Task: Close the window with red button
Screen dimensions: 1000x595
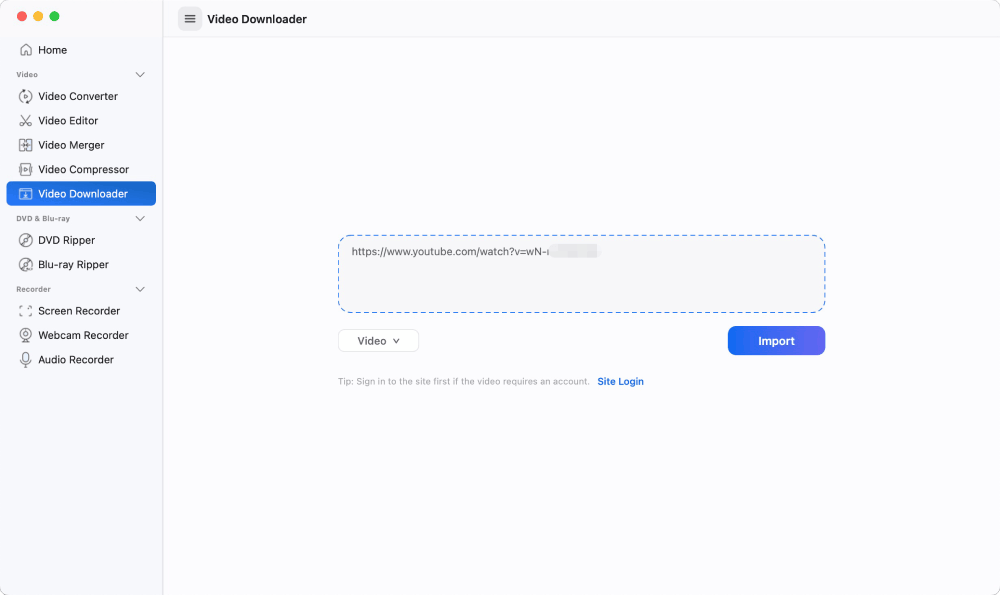Action: pyautogui.click(x=22, y=16)
